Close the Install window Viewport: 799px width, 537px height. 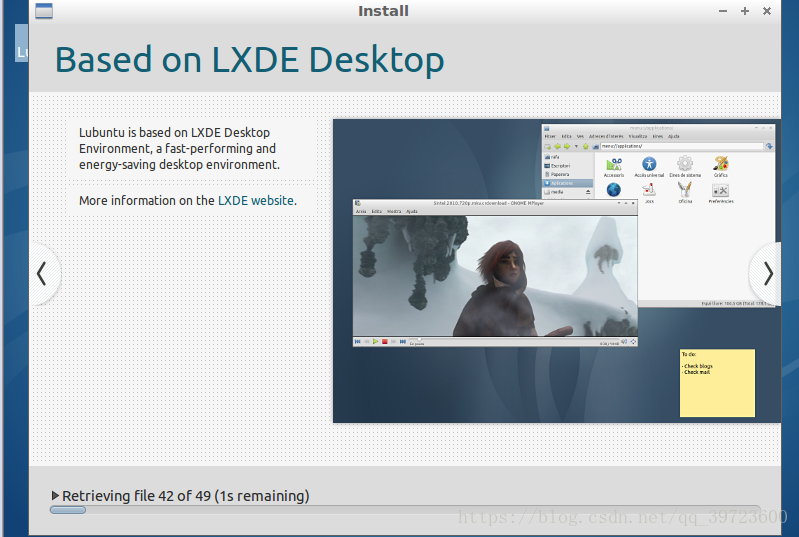pyautogui.click(x=766, y=11)
